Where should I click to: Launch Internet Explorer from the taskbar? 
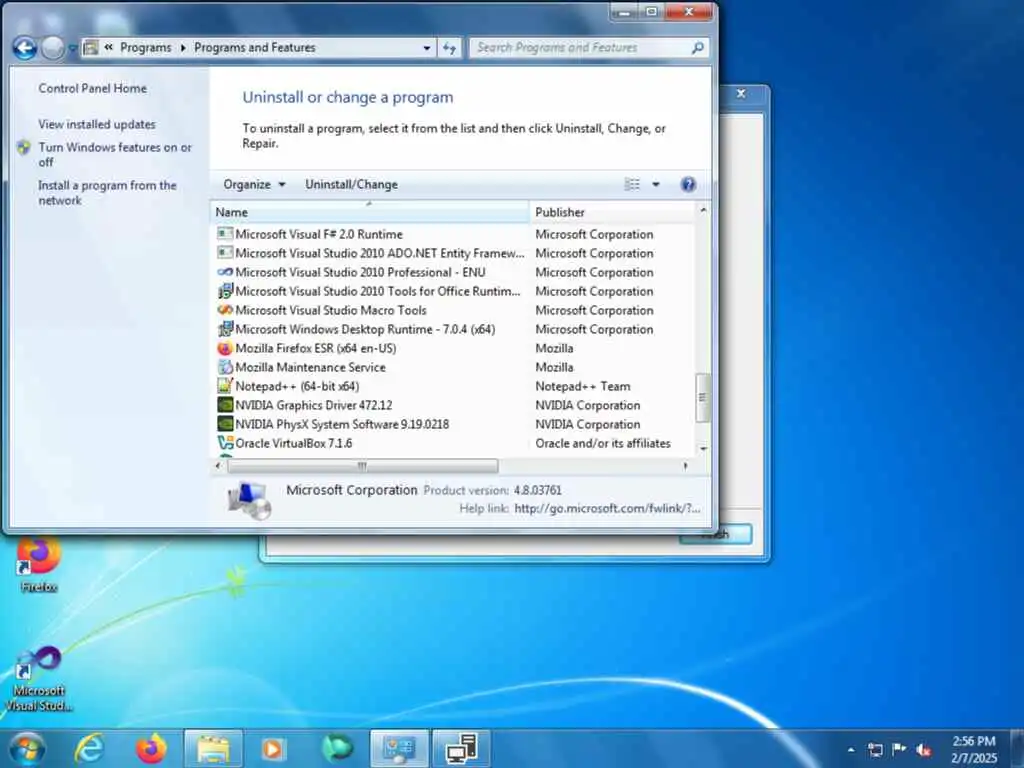(x=89, y=749)
